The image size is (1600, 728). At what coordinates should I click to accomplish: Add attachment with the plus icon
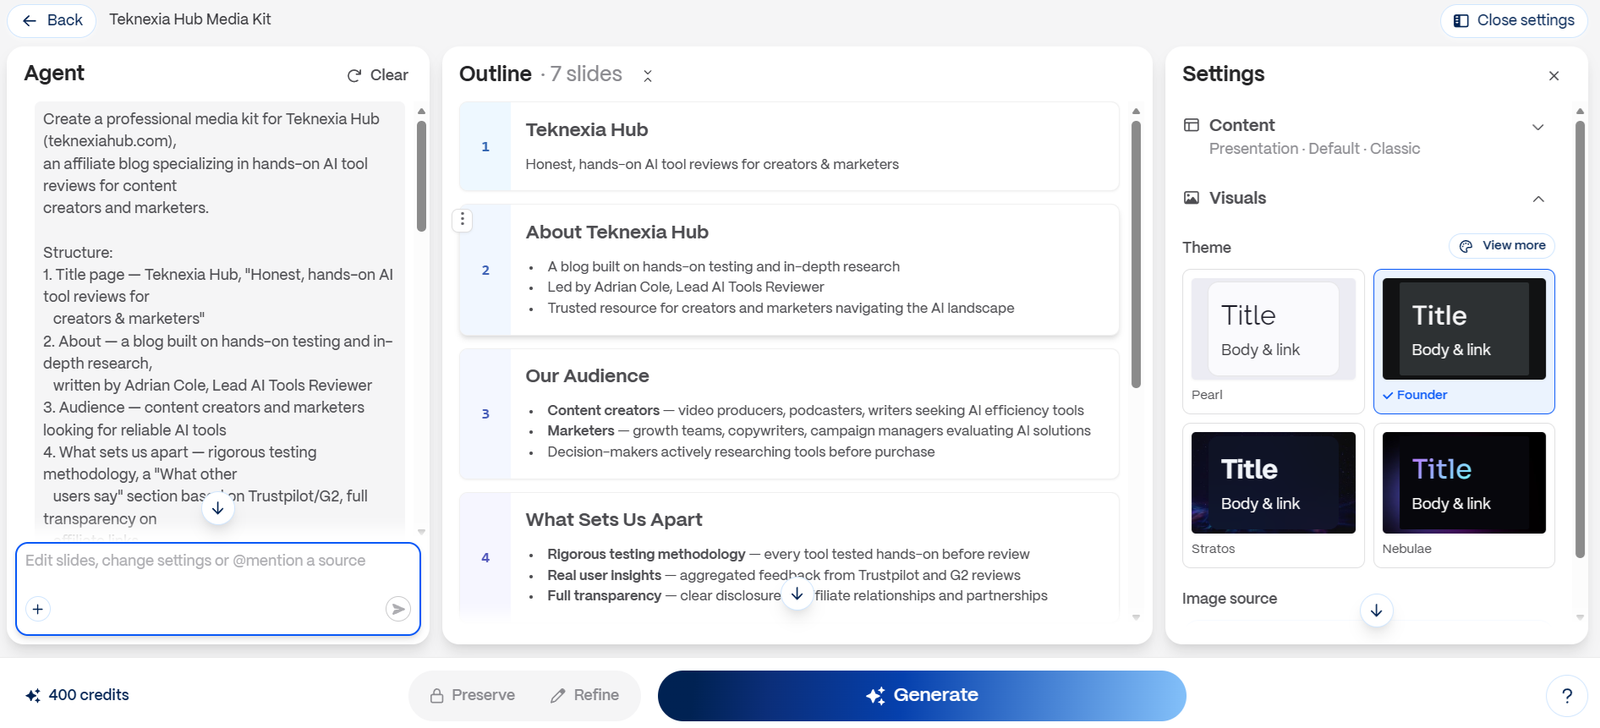(x=38, y=609)
